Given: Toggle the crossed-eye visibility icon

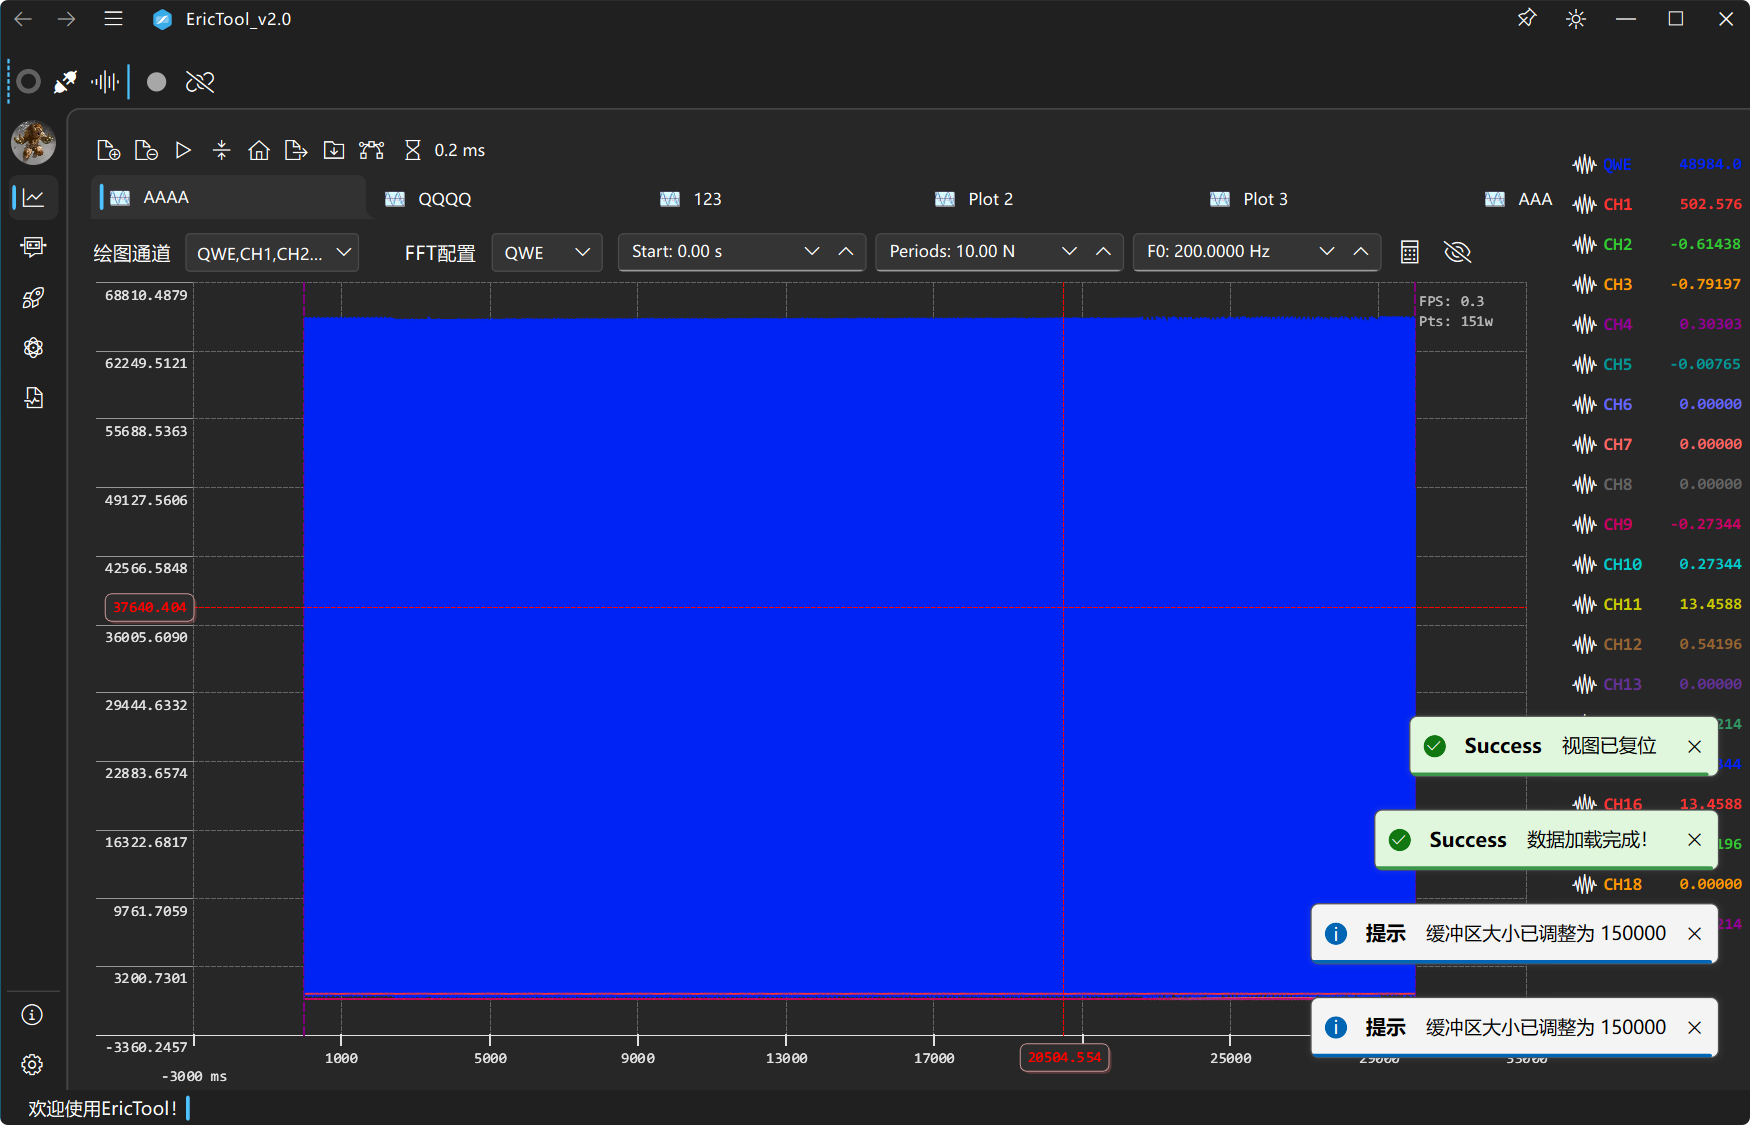Looking at the screenshot, I should point(1457,252).
